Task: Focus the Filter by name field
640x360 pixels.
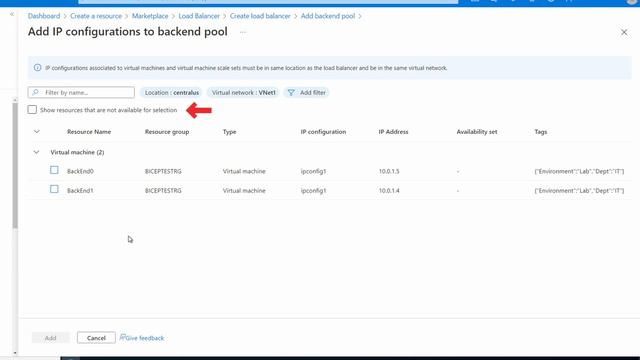Action: pos(81,93)
